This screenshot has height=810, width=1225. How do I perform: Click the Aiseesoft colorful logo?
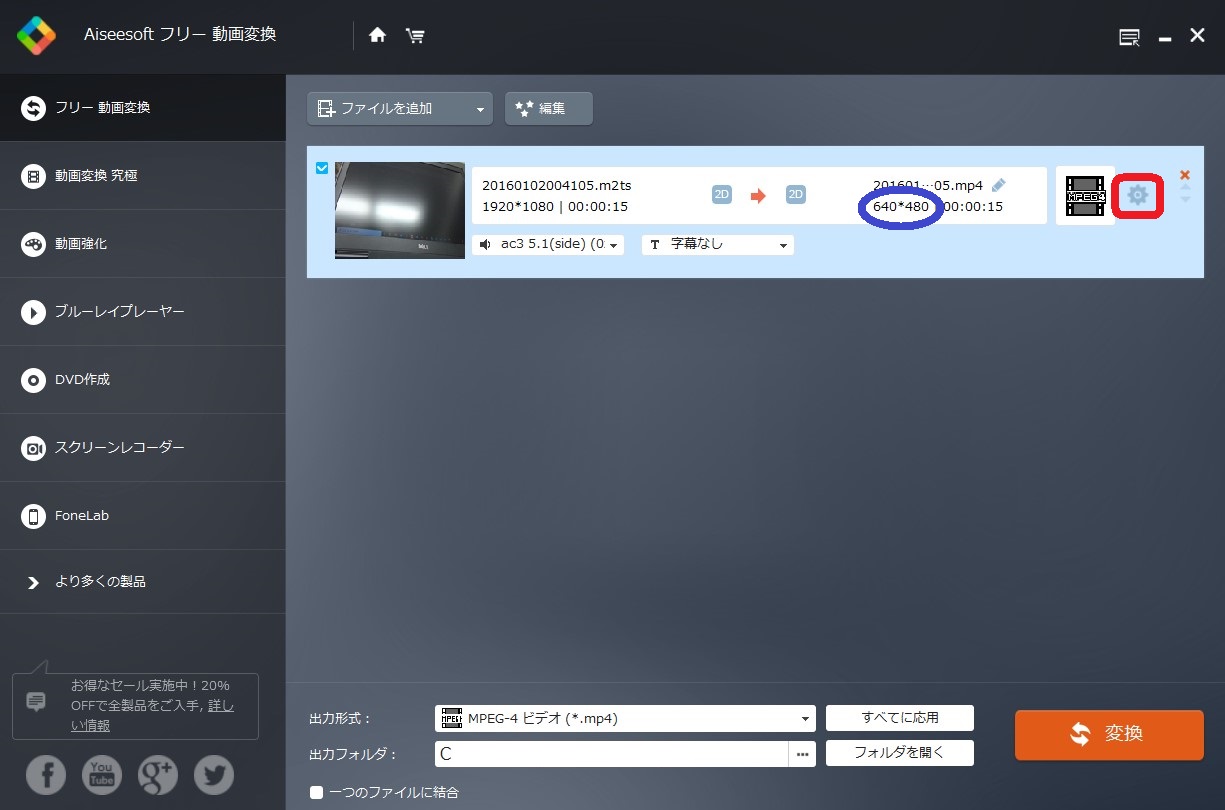(x=36, y=36)
